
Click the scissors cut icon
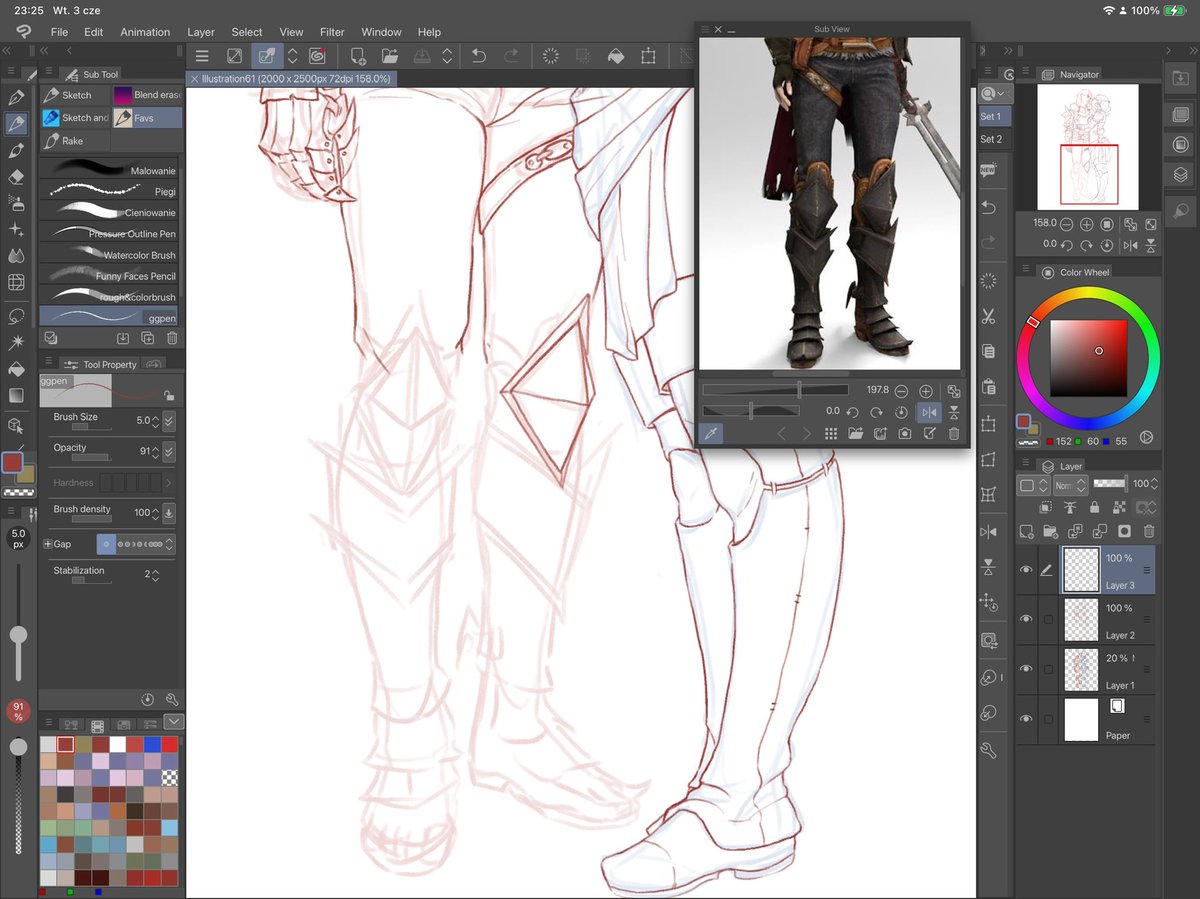coord(989,317)
